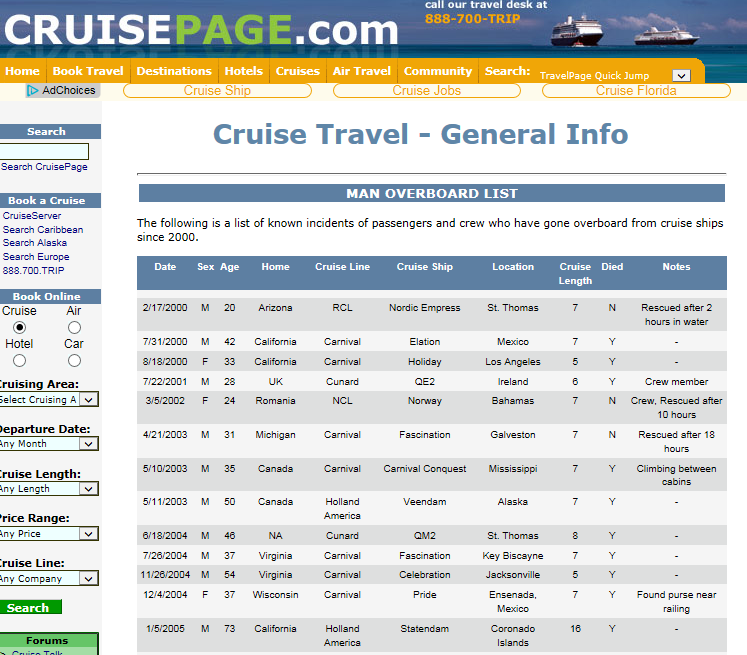Select the Air radio button
This screenshot has height=655, width=747.
[x=74, y=328]
